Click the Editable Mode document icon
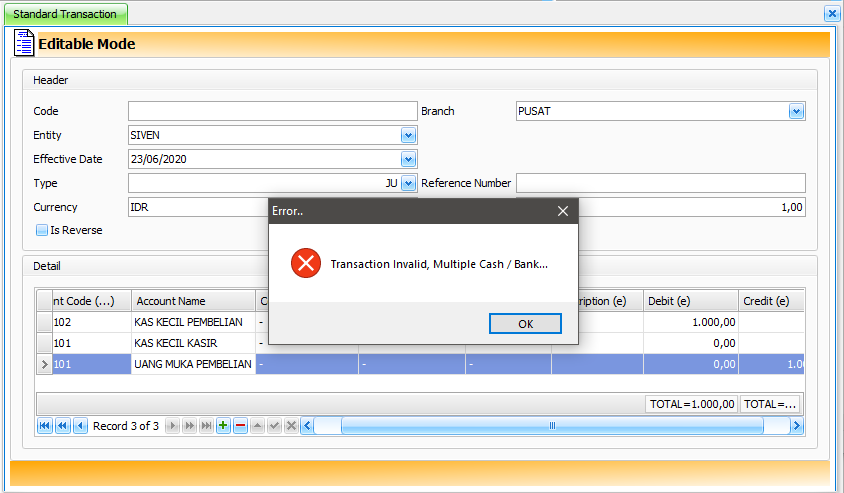Viewport: 844px width, 493px height. tap(24, 43)
